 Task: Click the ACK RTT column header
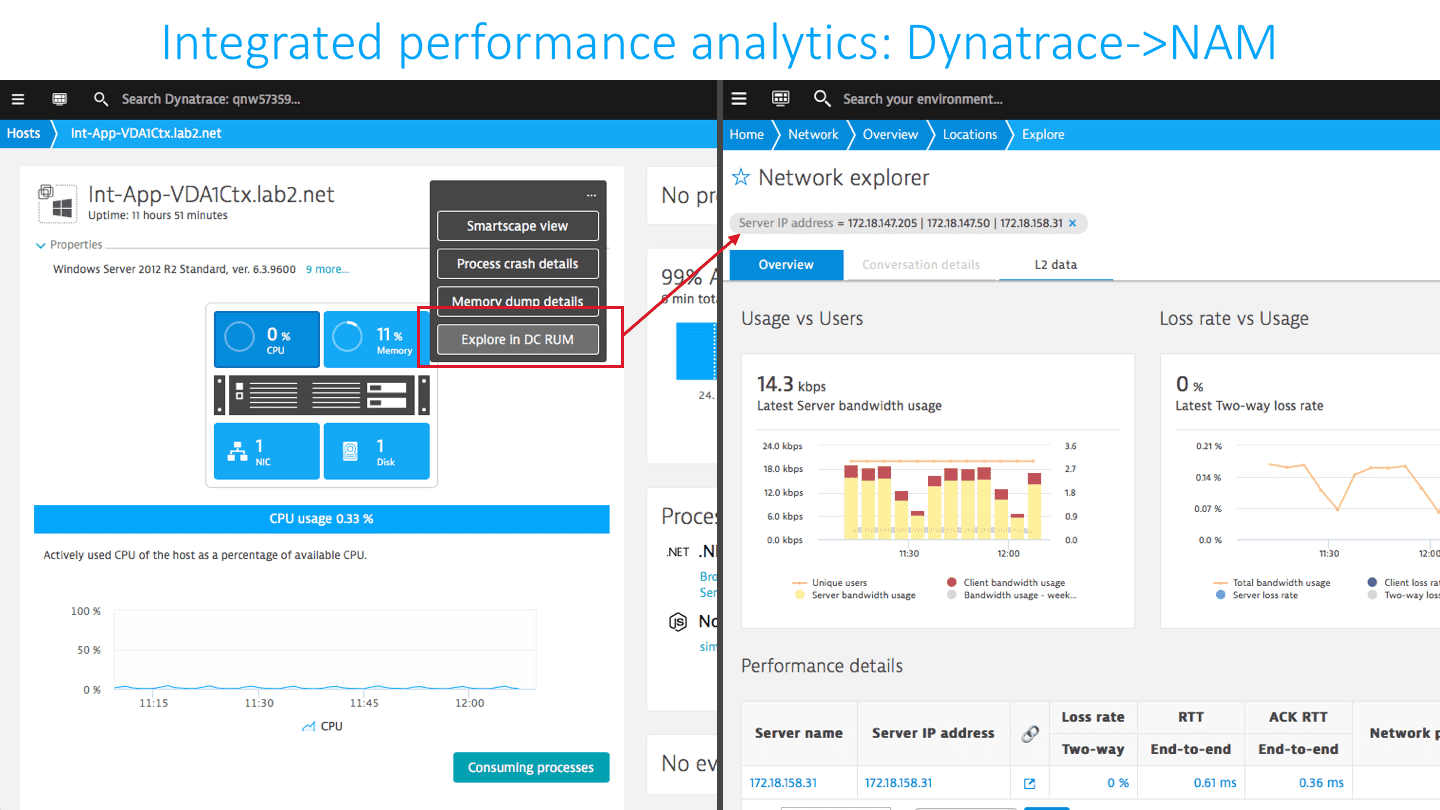coord(1298,717)
